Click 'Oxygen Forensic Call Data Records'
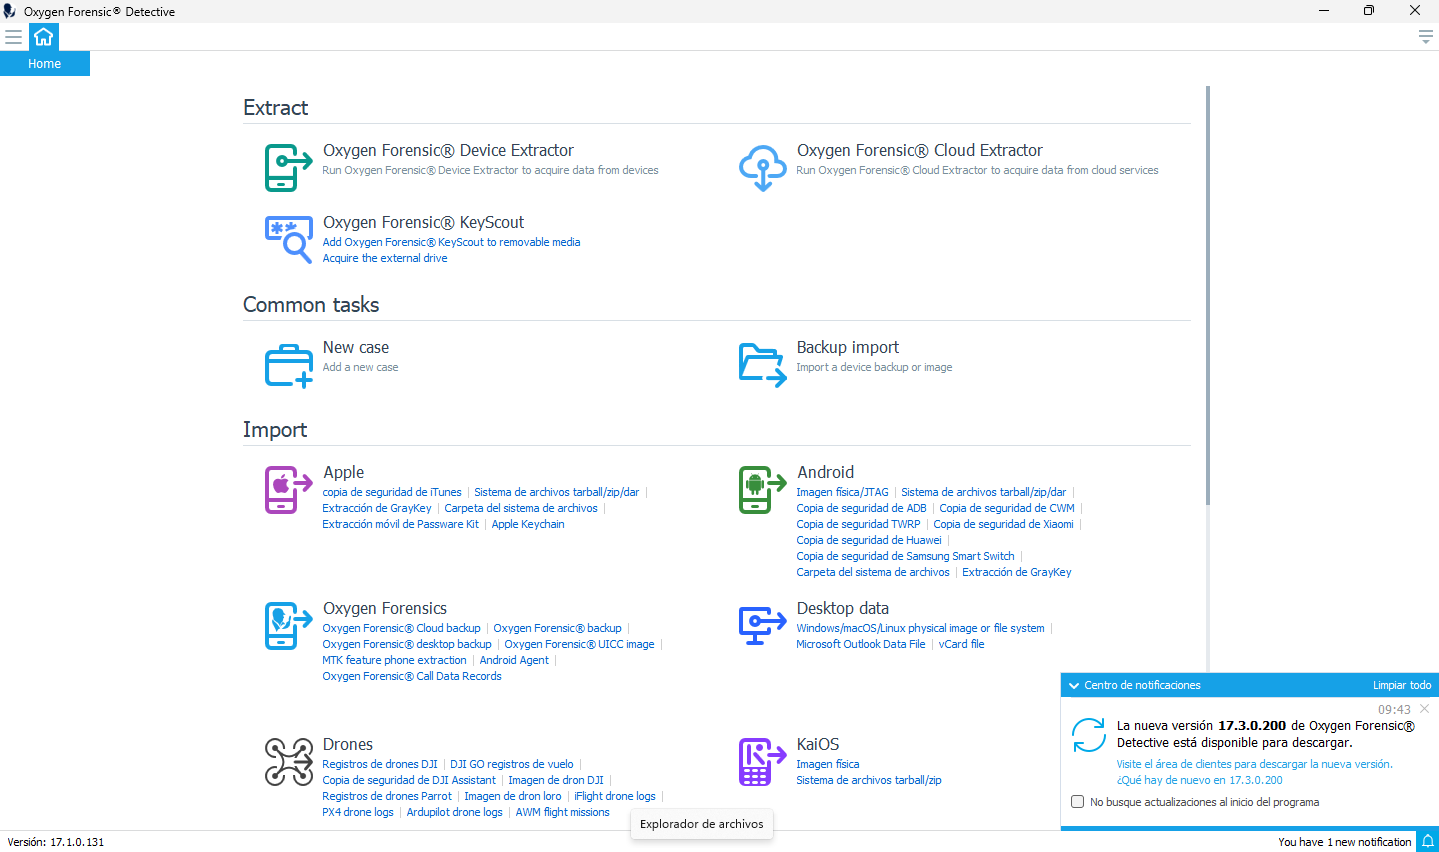Image resolution: width=1439 pixels, height=852 pixels. coord(412,676)
